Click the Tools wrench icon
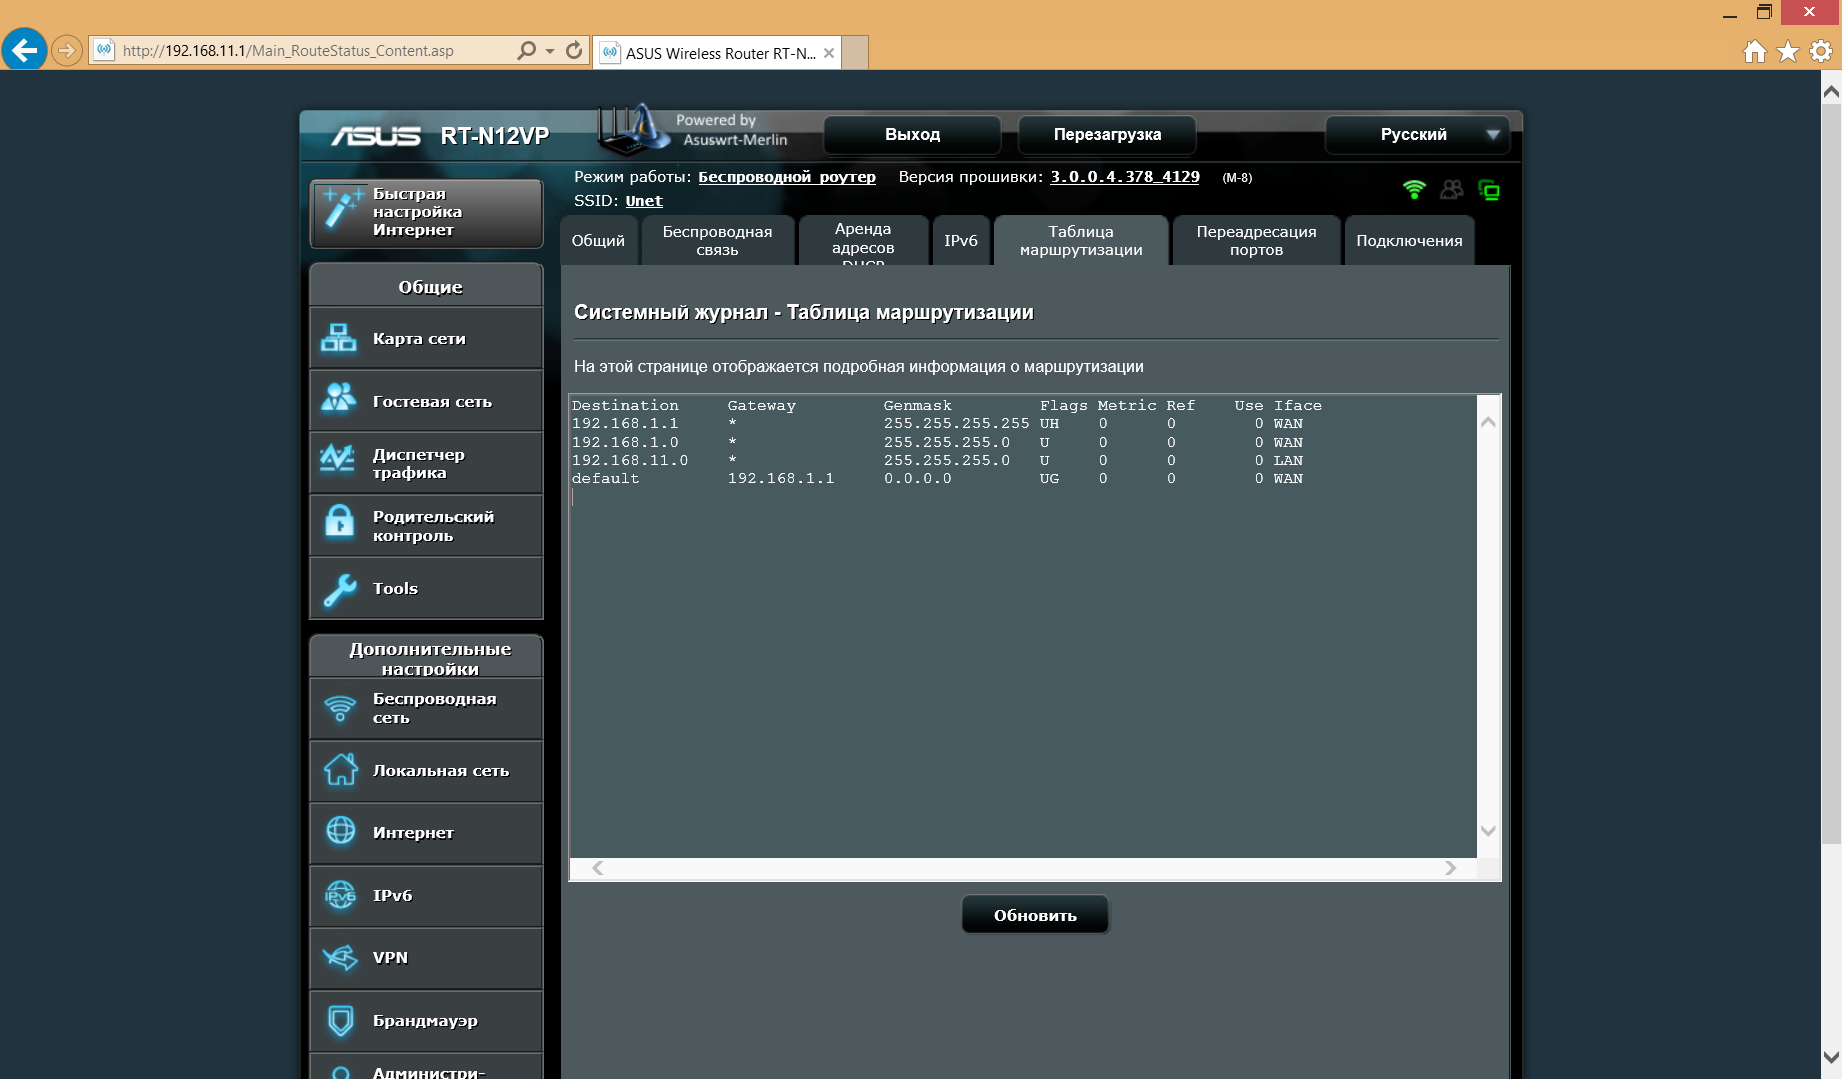 (339, 589)
